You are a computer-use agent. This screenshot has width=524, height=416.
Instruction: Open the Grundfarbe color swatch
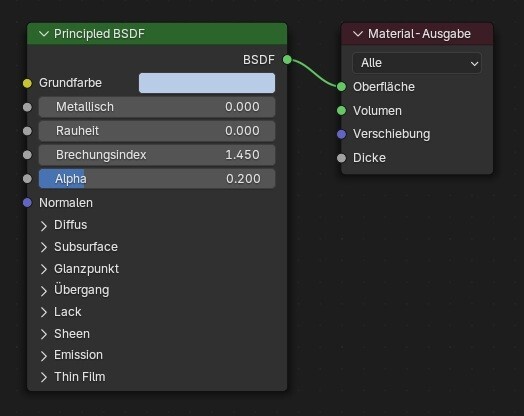coord(207,83)
